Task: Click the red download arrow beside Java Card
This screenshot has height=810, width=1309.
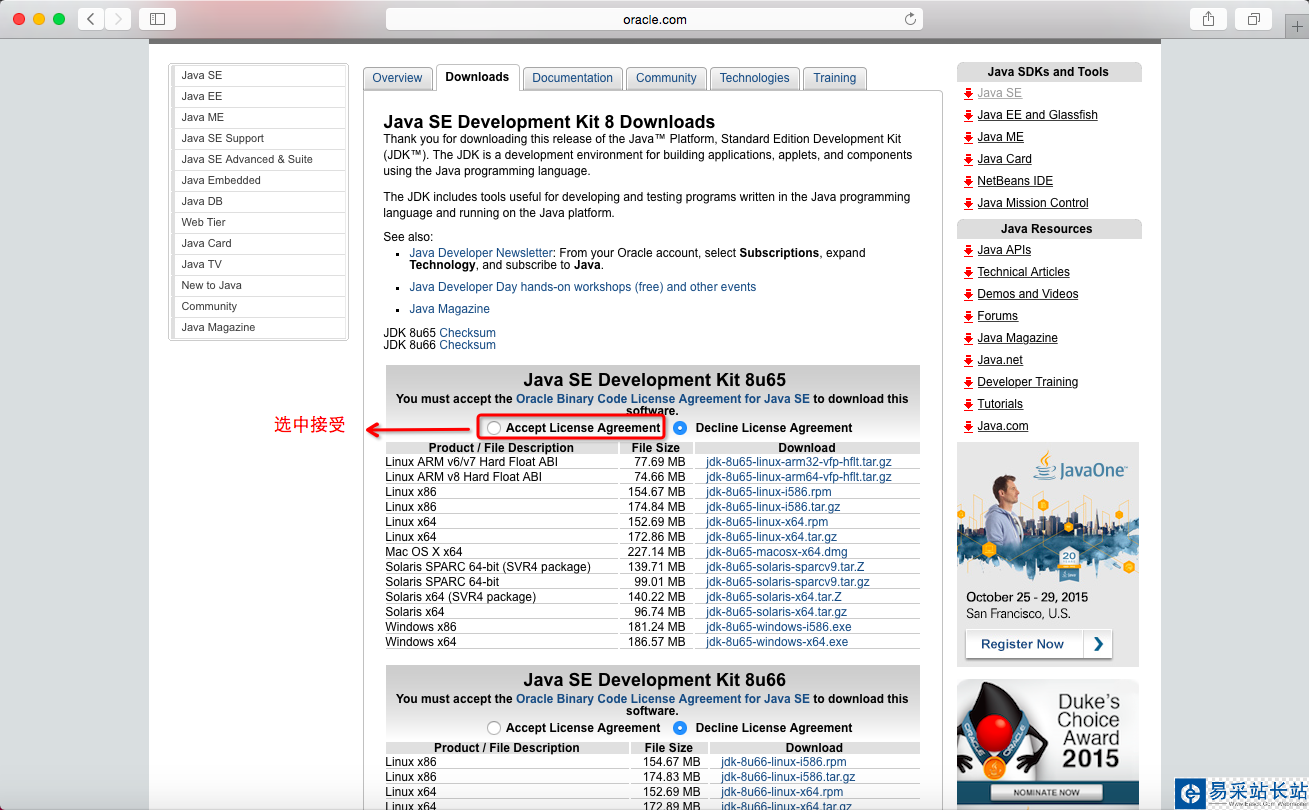Action: [968, 160]
